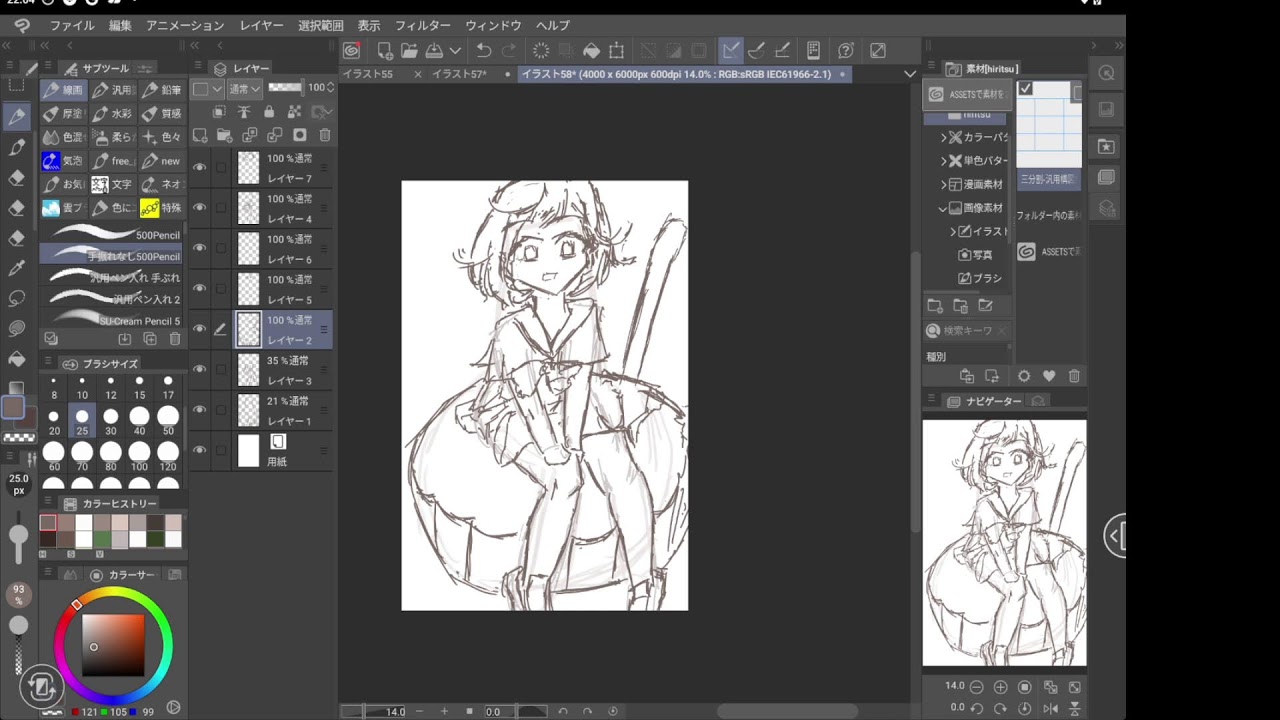Image resolution: width=1280 pixels, height=720 pixels.
Task: Hide レイヤー 2 with its eye icon
Action: click(x=200, y=329)
